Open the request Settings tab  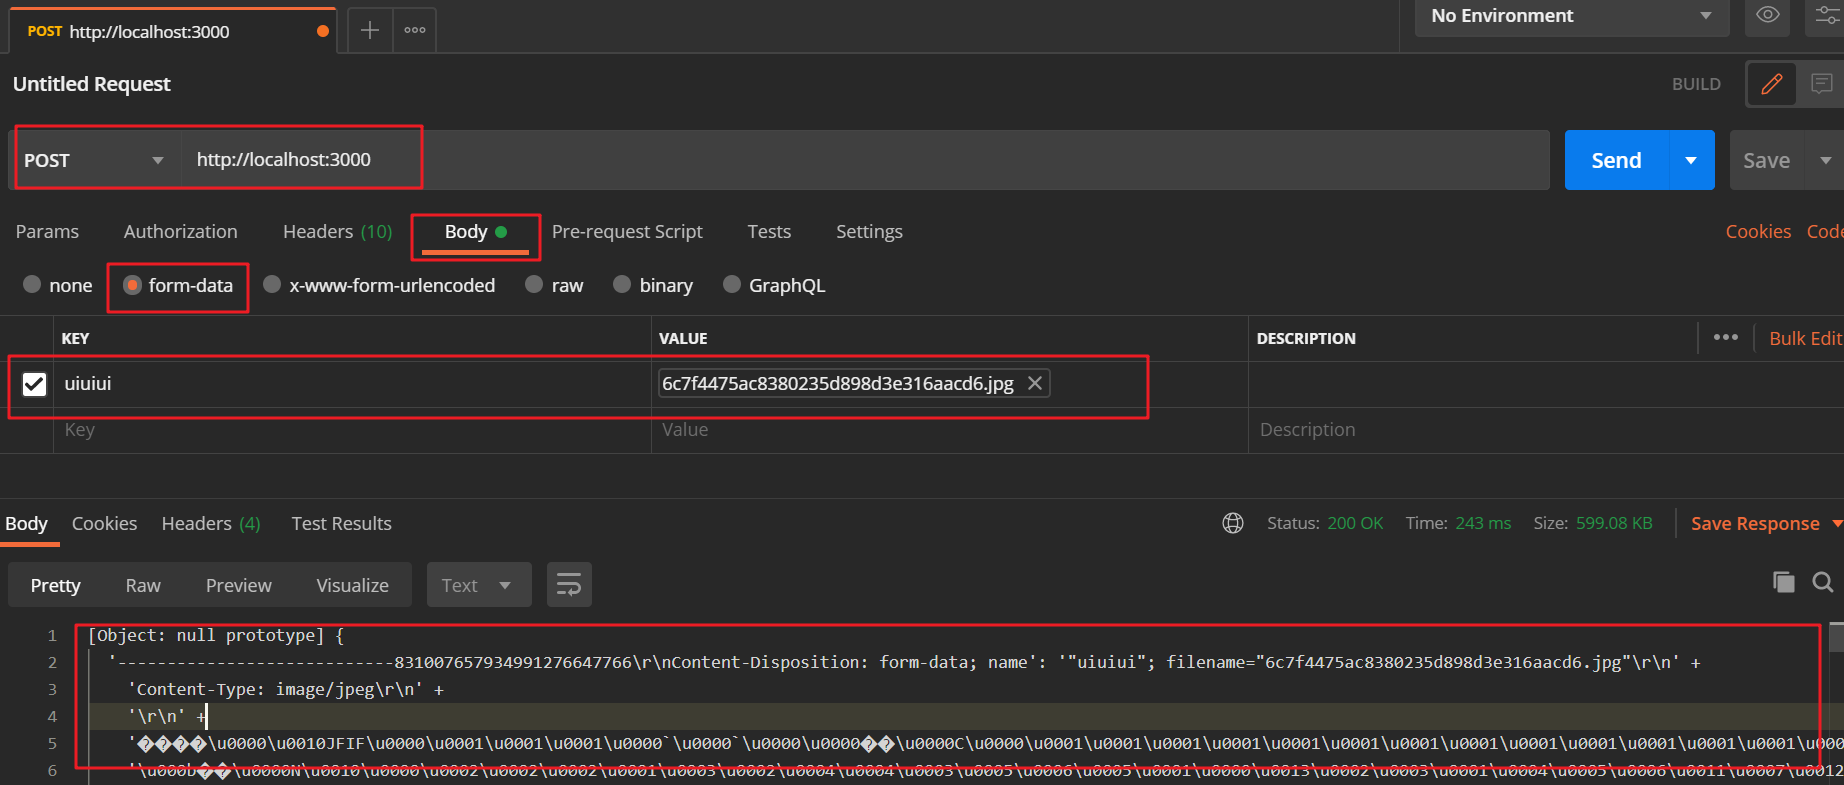click(x=869, y=232)
